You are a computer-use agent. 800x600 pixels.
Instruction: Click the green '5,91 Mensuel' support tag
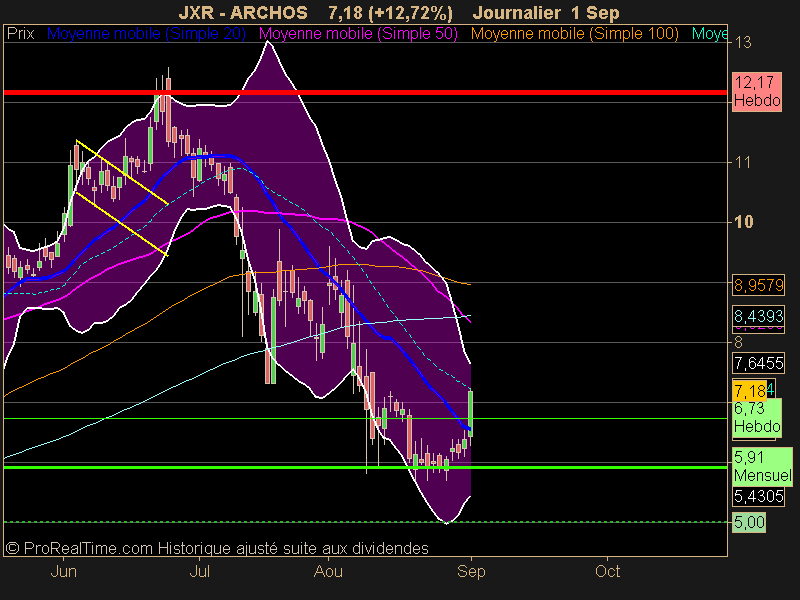click(762, 466)
